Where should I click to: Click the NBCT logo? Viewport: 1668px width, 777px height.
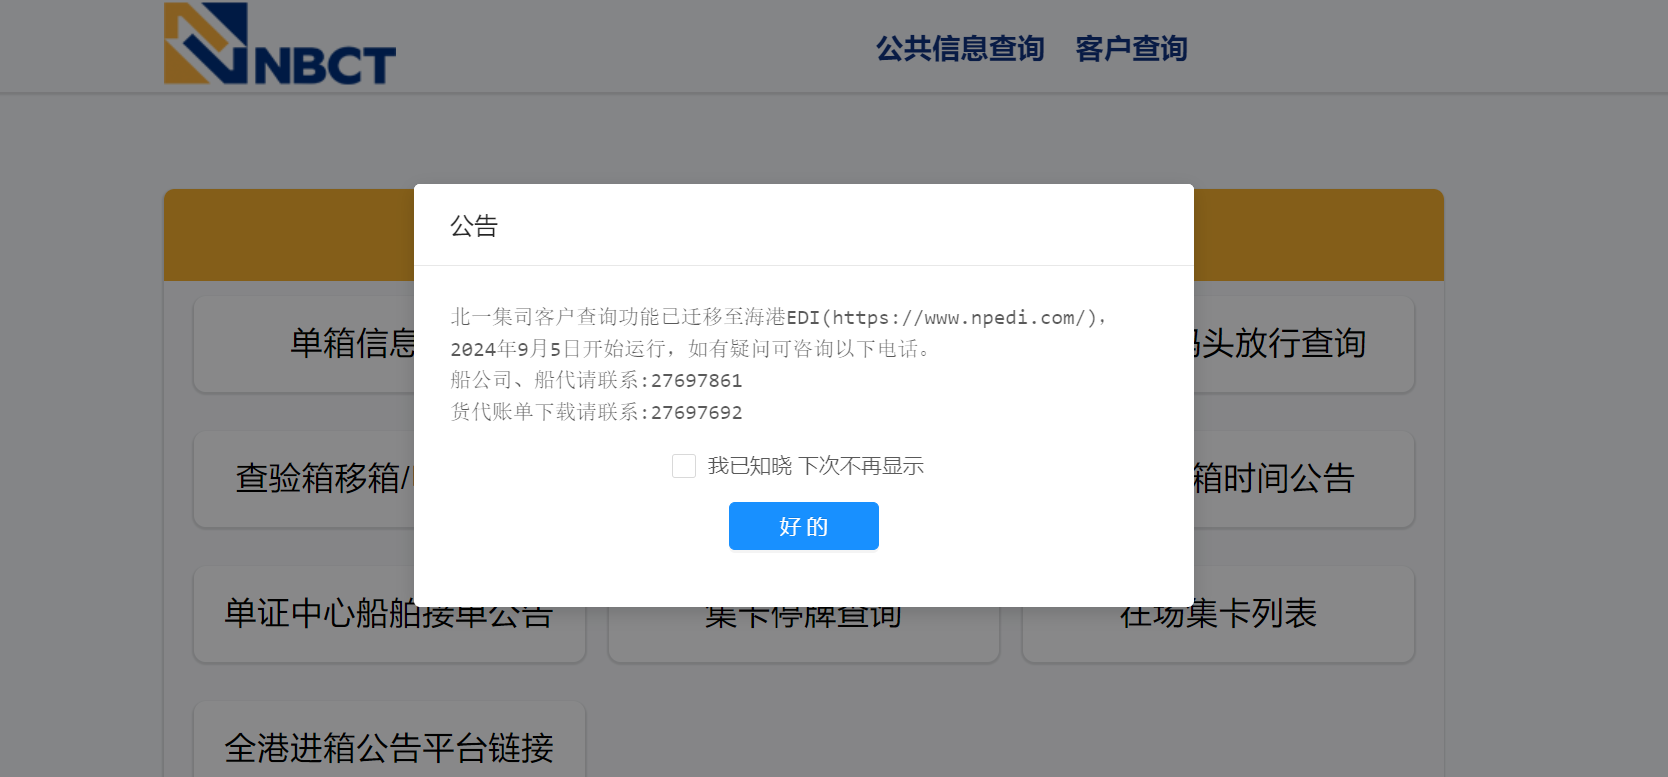(279, 44)
